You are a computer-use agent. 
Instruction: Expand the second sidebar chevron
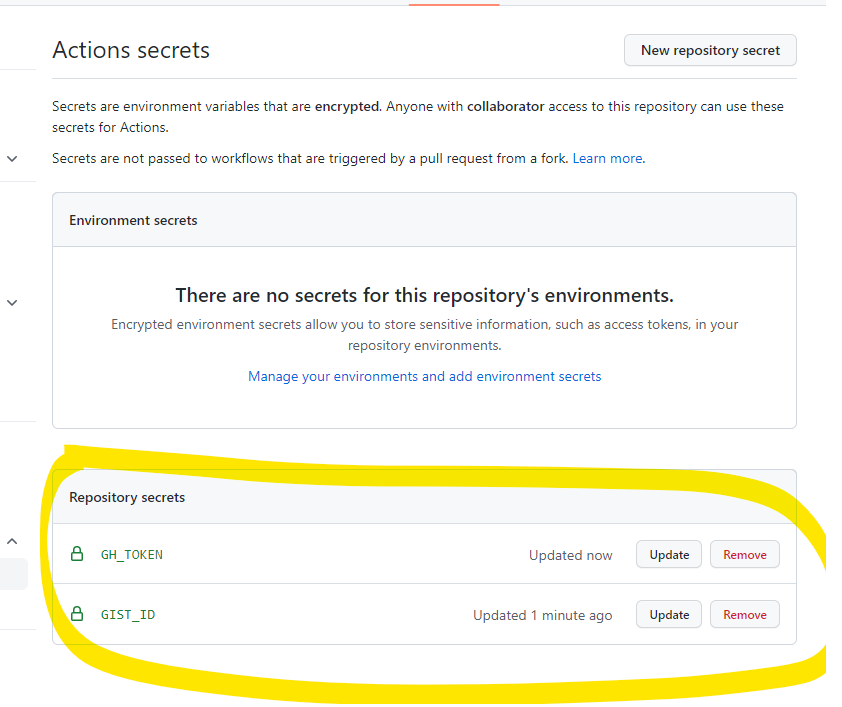pos(12,303)
